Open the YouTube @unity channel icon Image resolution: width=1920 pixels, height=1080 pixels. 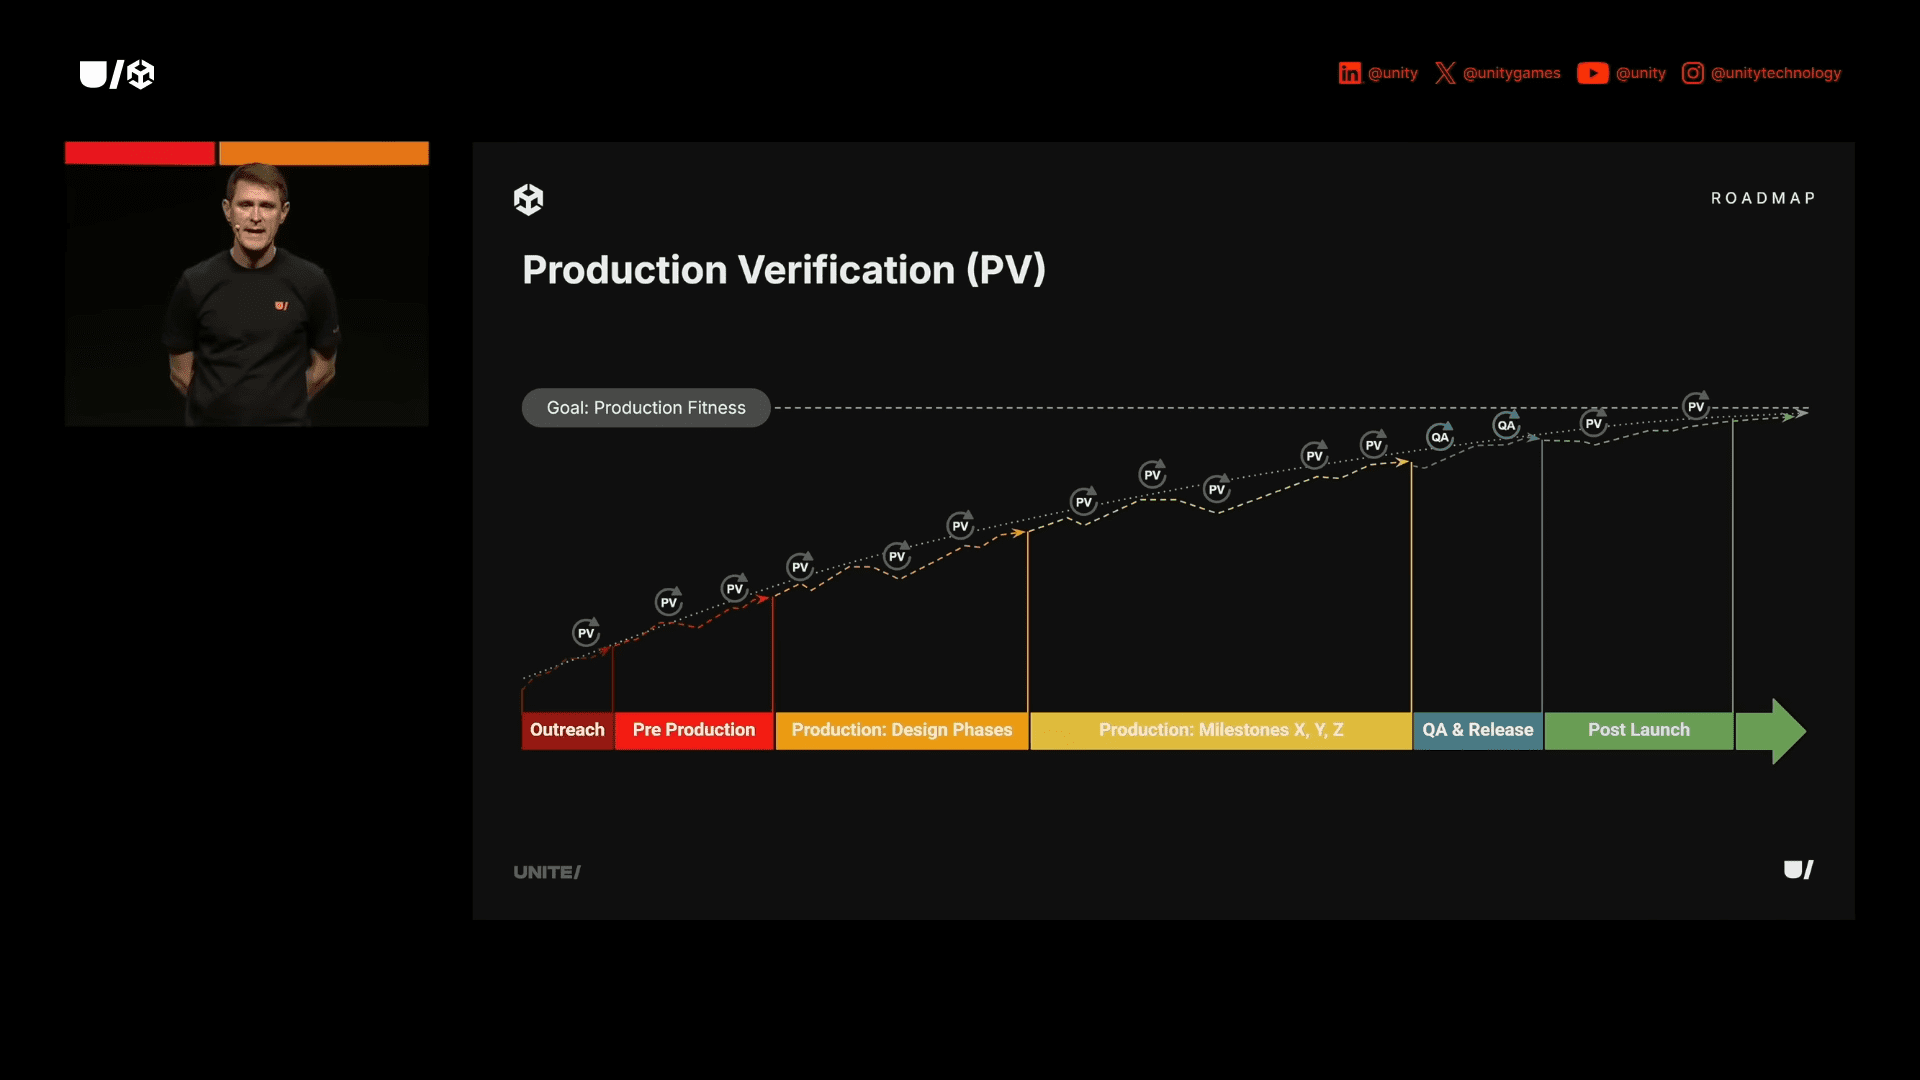[x=1593, y=73]
